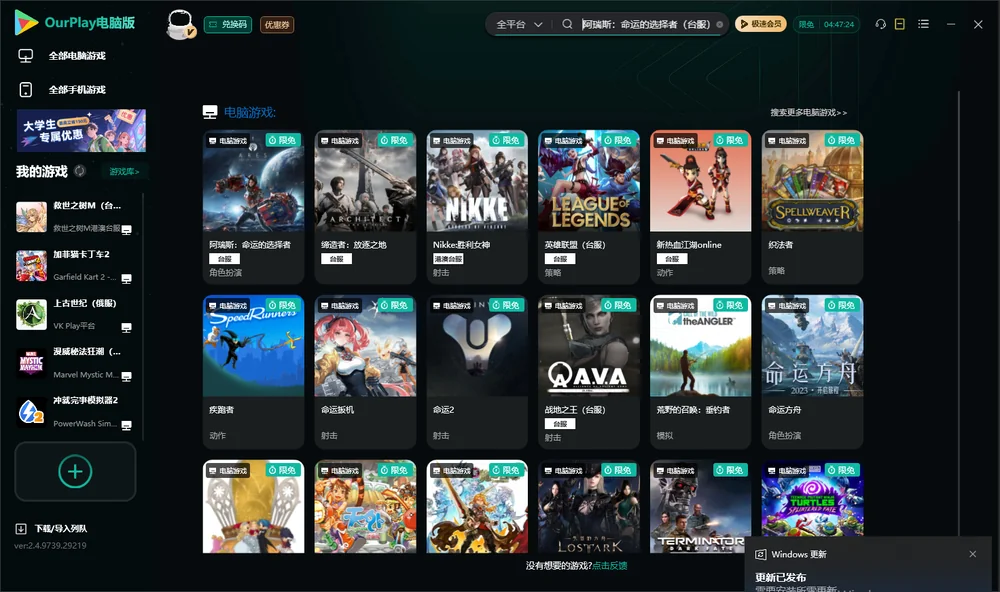
Task: Open the Nikke:胜利女神 game card
Action: pos(477,207)
